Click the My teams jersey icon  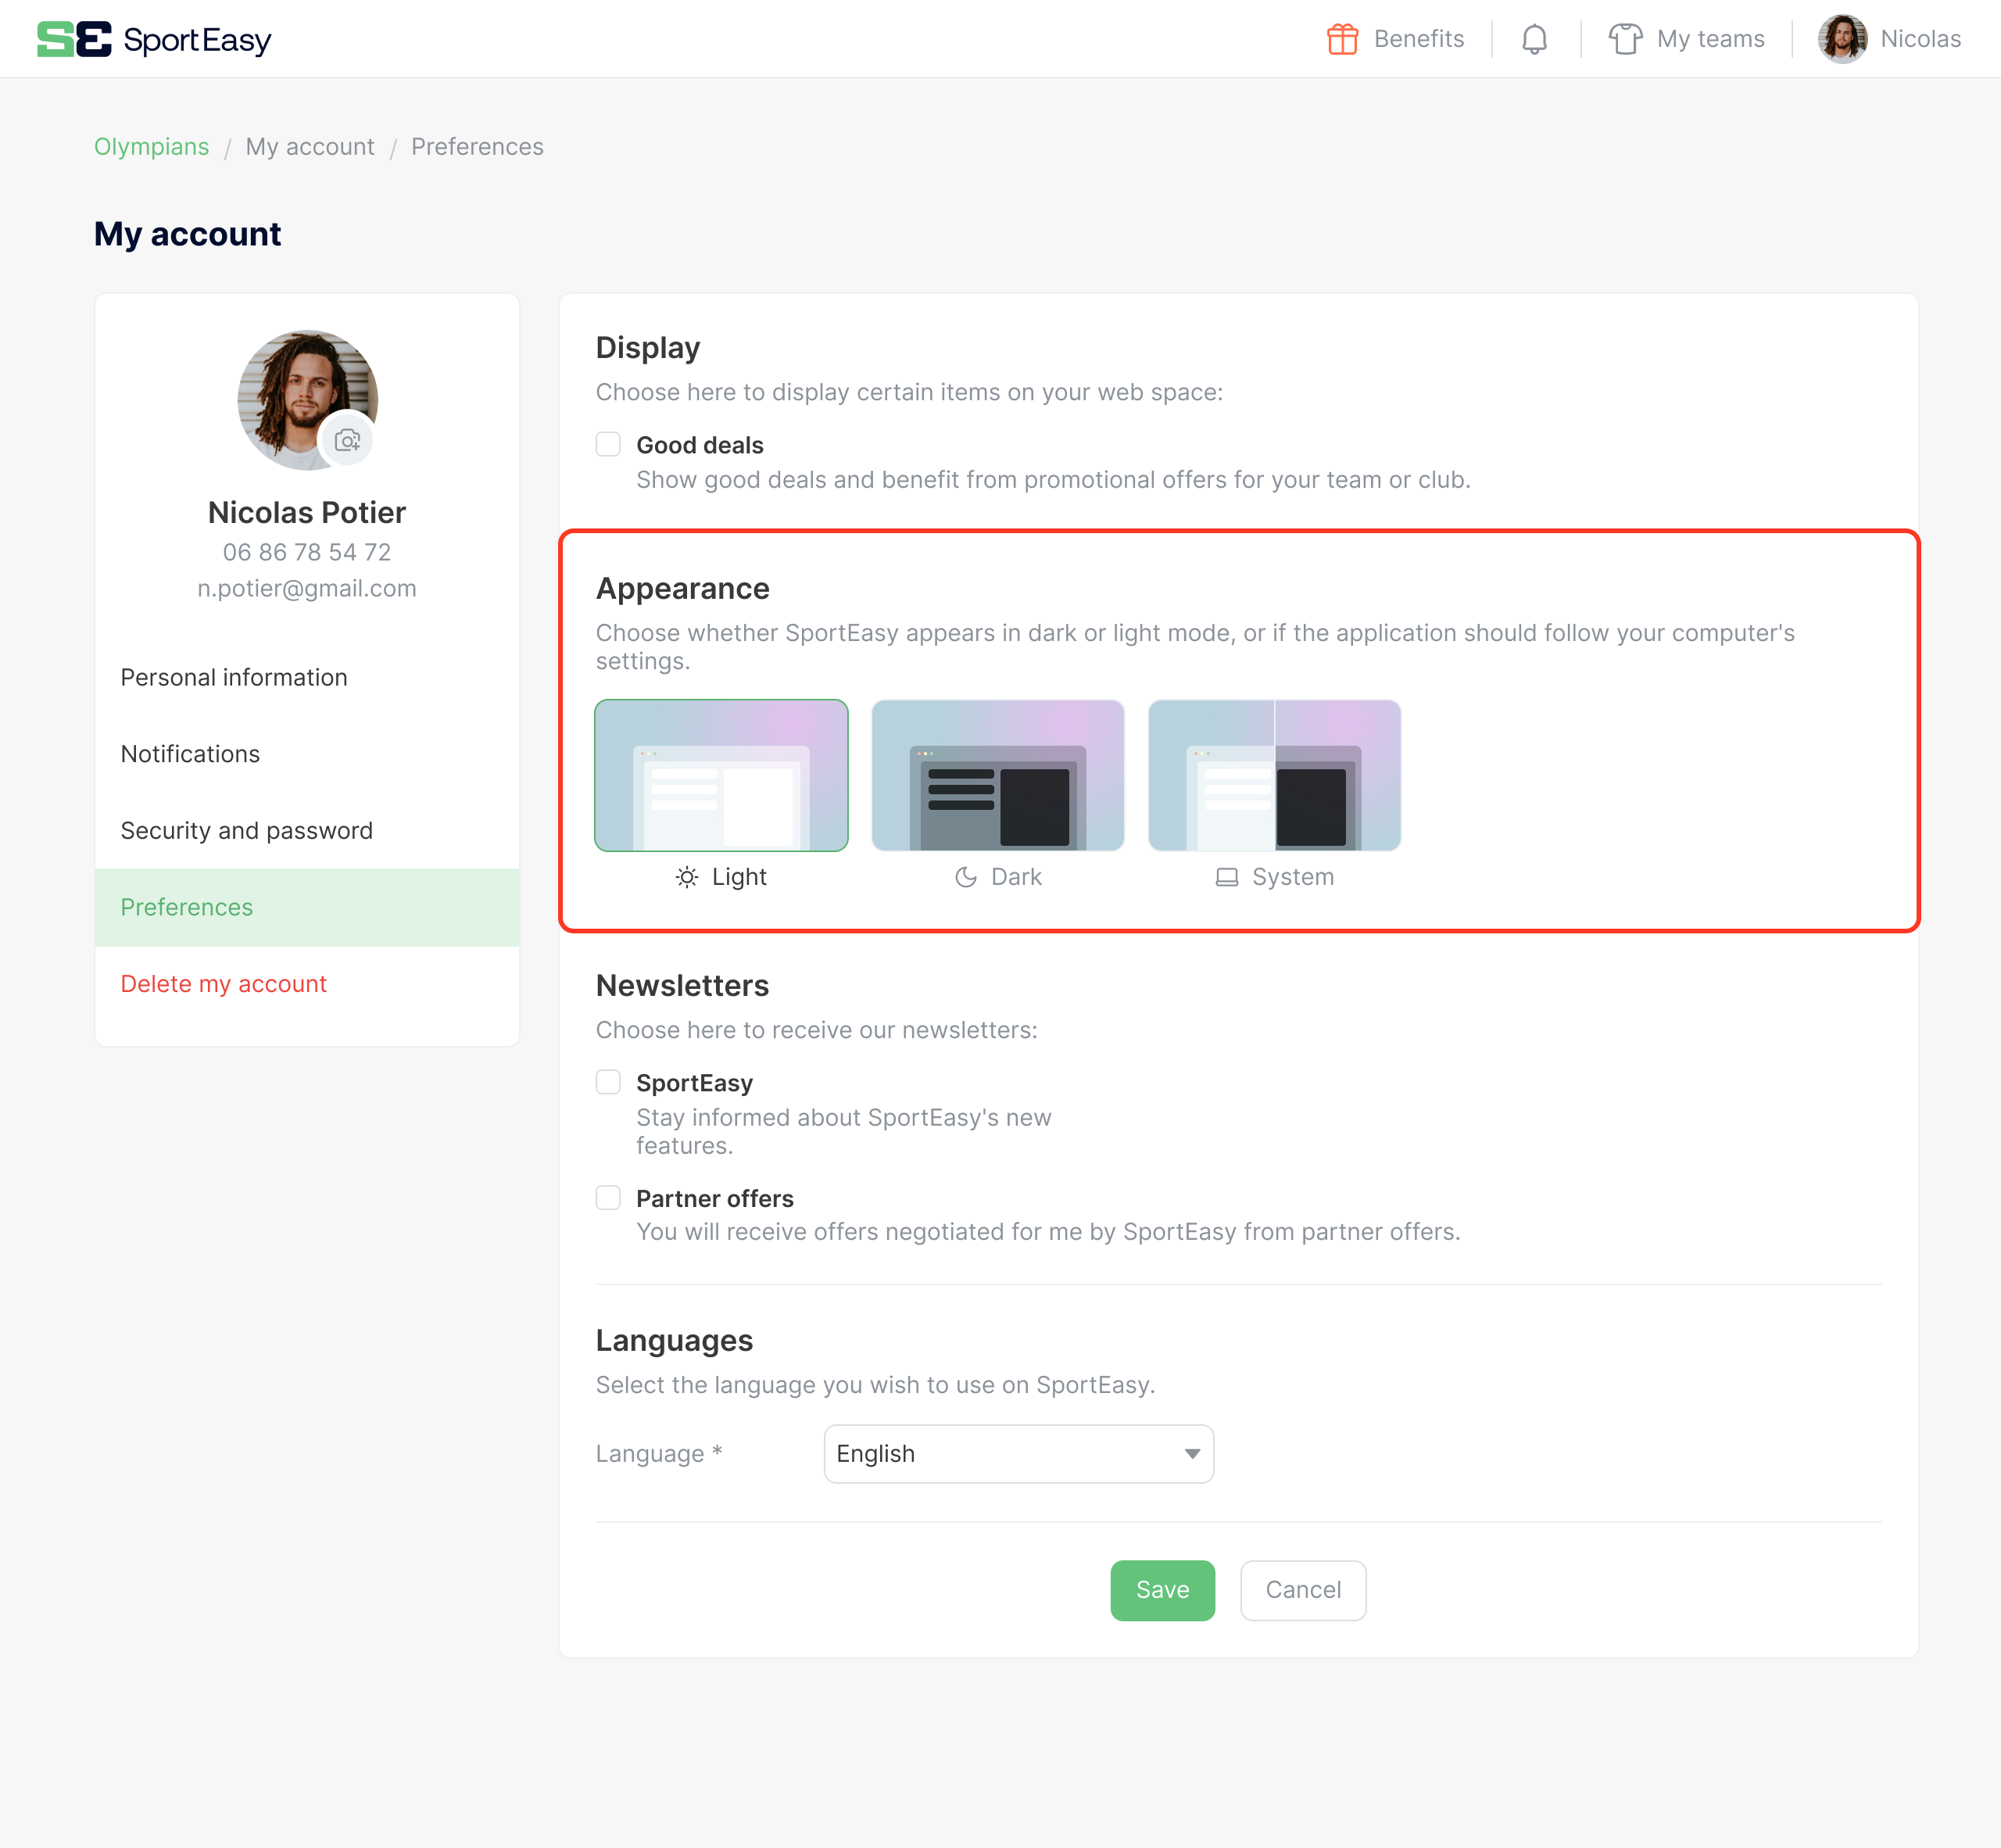coord(1625,39)
